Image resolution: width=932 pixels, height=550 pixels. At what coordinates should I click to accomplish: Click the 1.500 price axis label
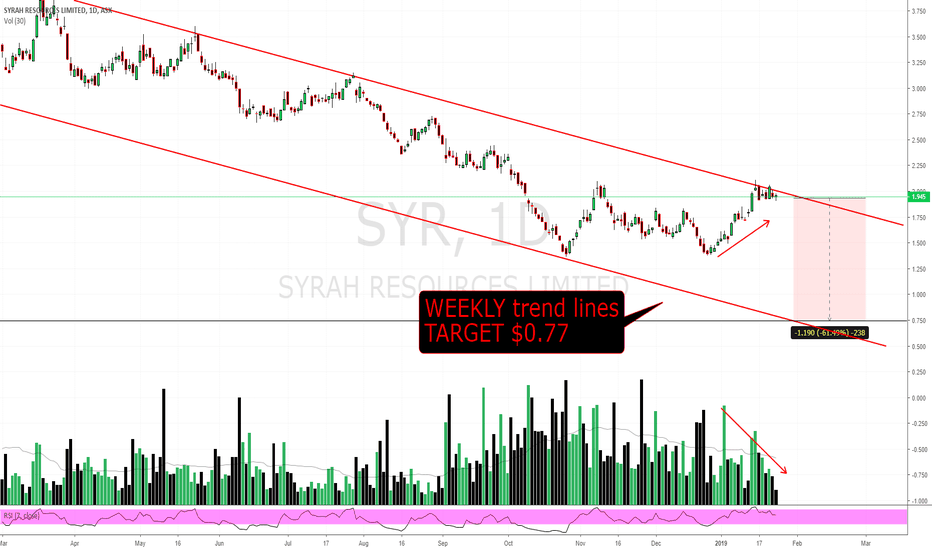click(x=918, y=243)
